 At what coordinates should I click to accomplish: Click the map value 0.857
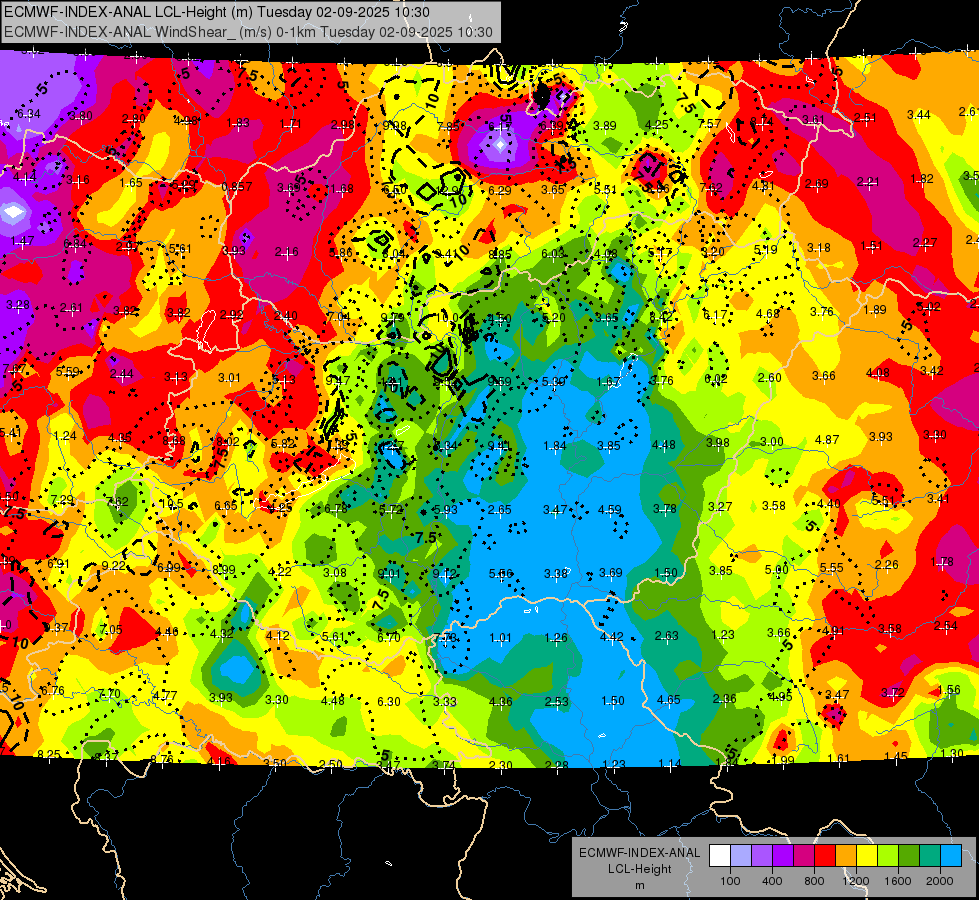click(237, 187)
